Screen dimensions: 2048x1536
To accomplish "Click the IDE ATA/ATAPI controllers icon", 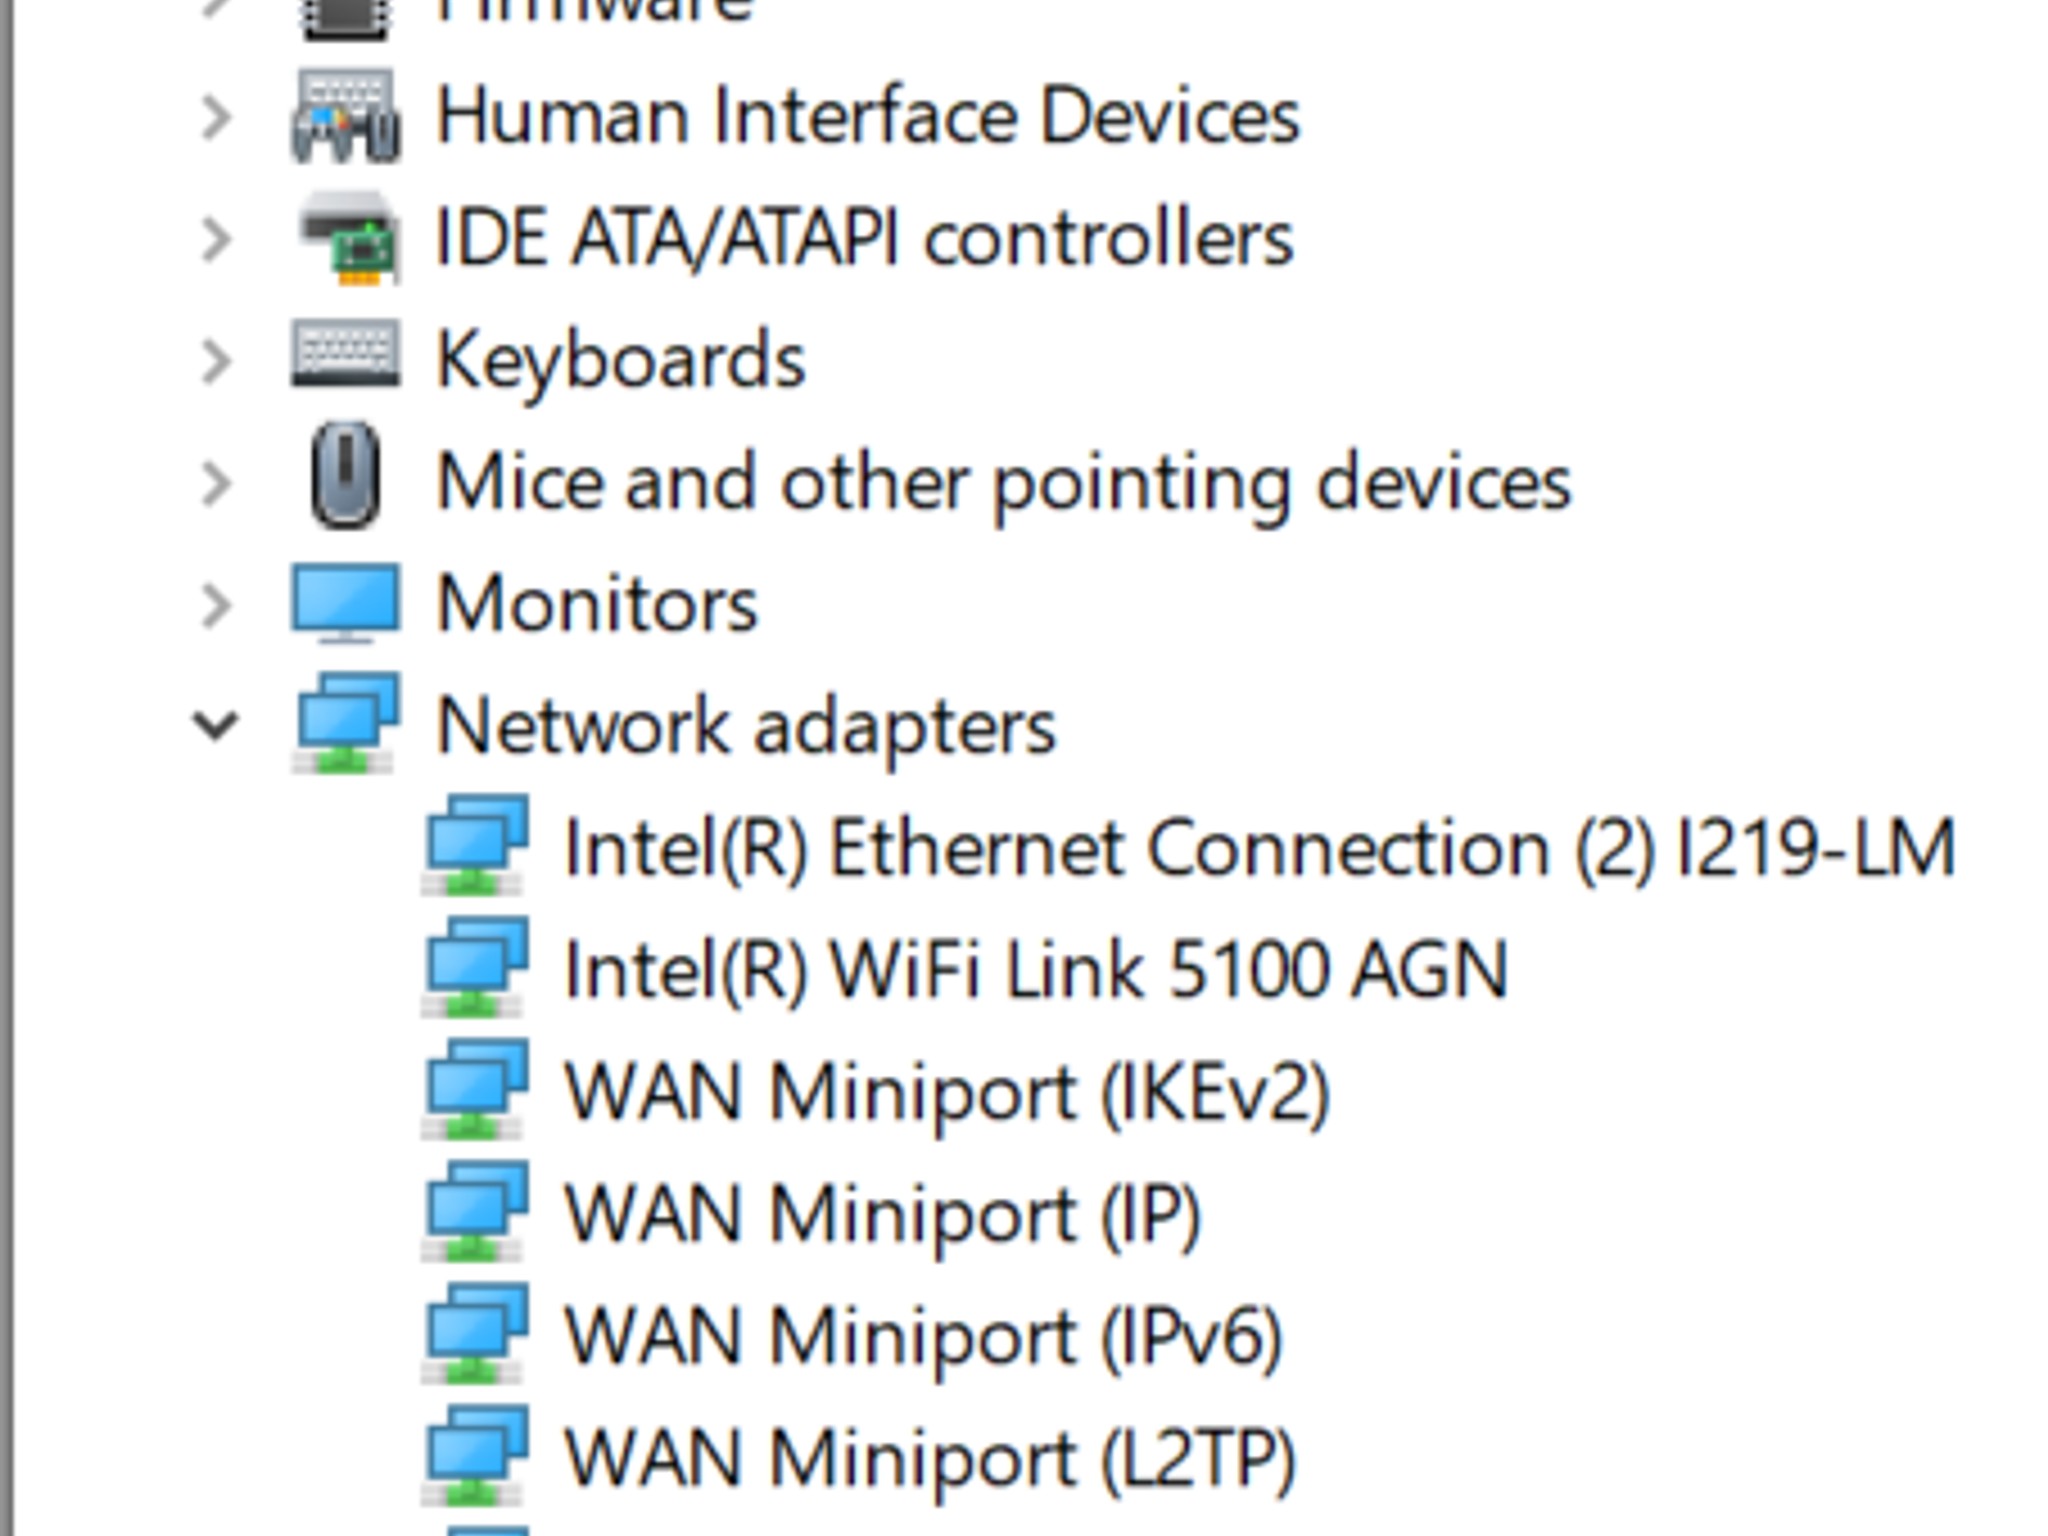I will click(x=349, y=238).
